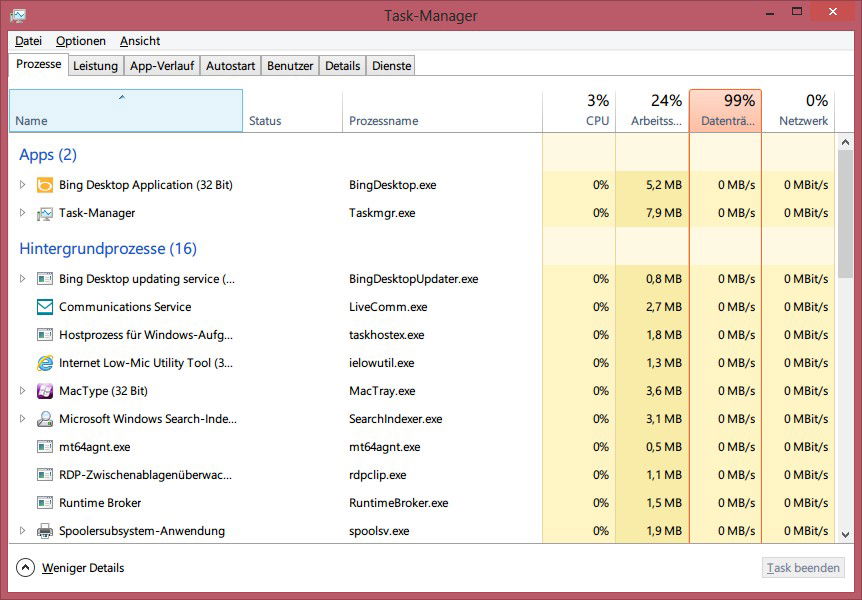Select the ielowutil.exe process name
Image resolution: width=862 pixels, height=600 pixels.
click(x=382, y=363)
